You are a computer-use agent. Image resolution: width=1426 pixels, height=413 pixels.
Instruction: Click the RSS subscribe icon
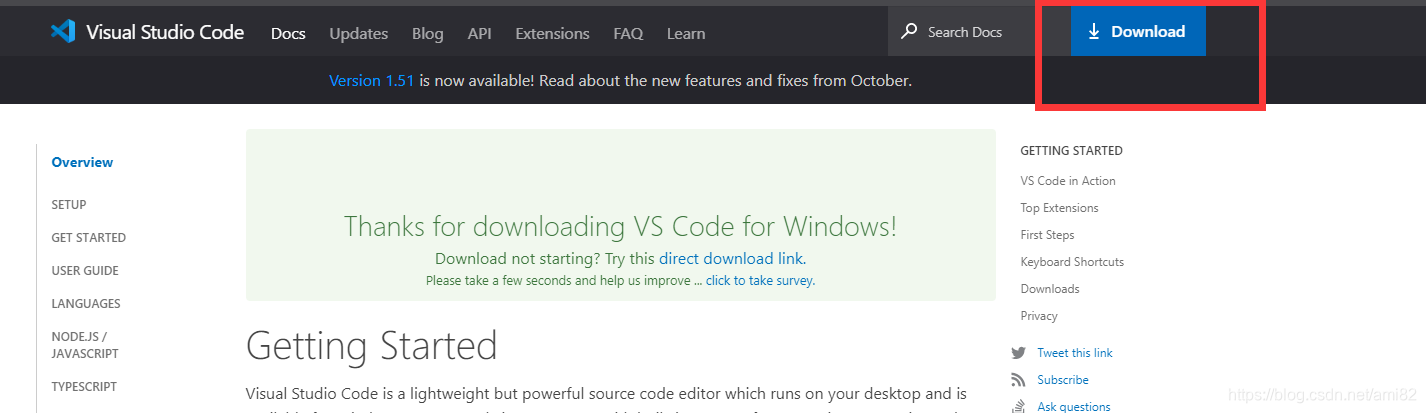1019,380
